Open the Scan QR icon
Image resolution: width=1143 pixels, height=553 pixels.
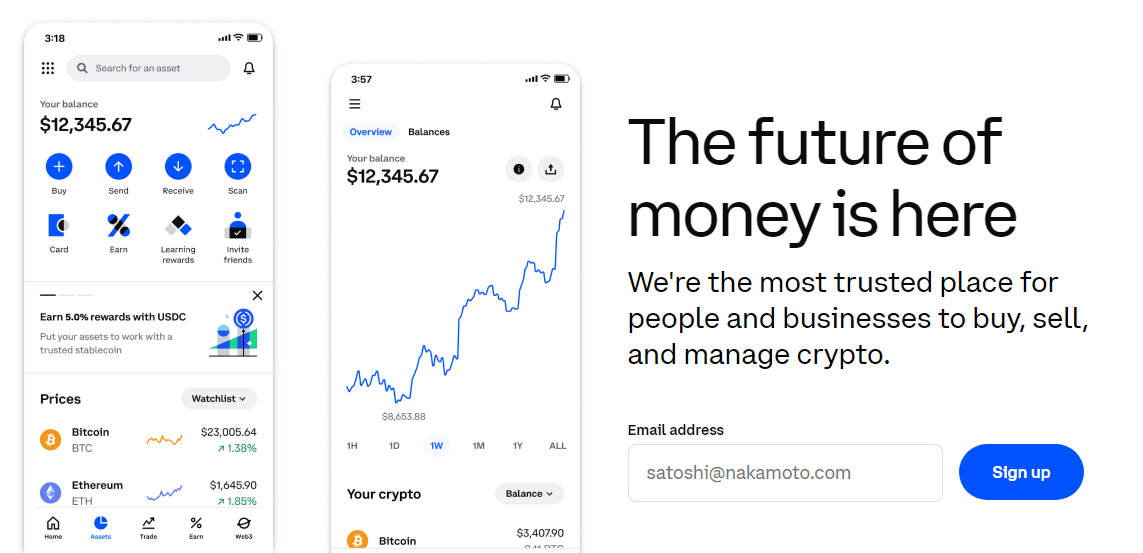point(238,166)
